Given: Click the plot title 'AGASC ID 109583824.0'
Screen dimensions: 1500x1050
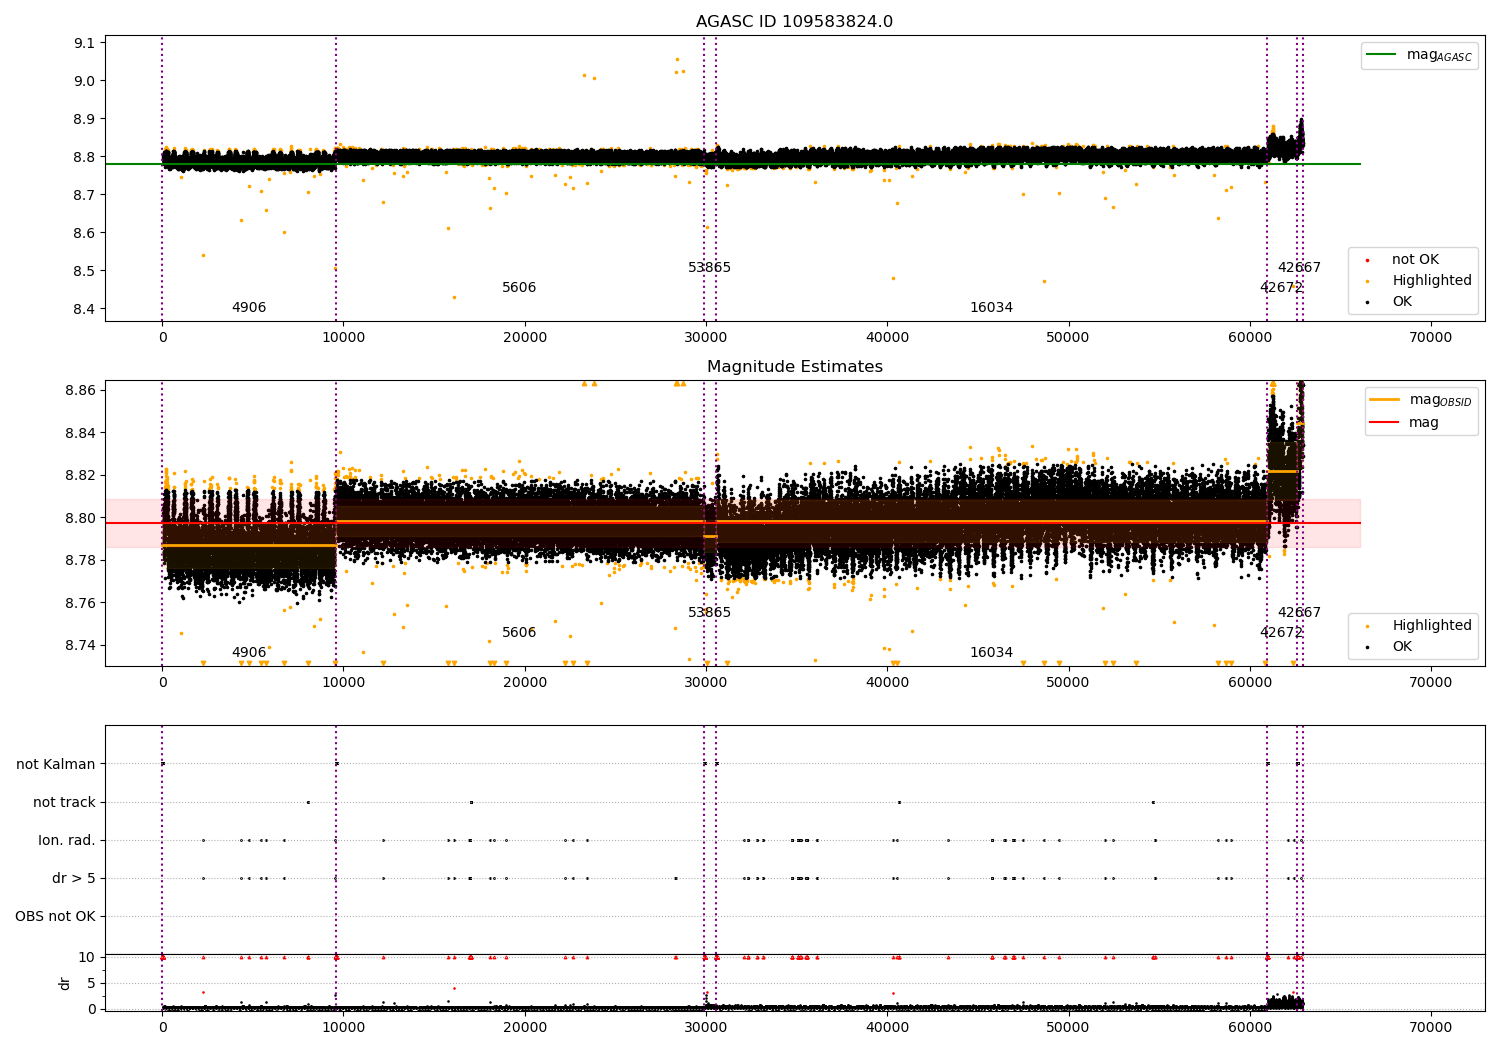Looking at the screenshot, I should [794, 22].
